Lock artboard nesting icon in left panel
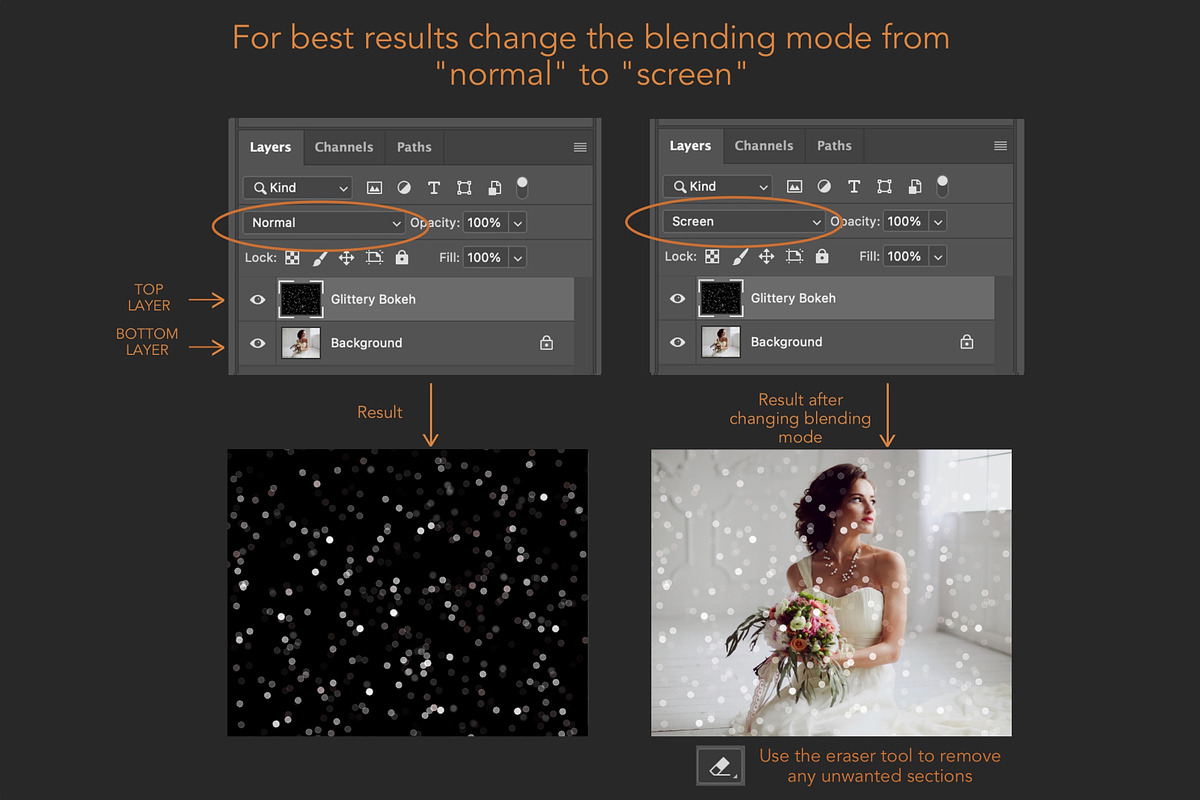Viewport: 1200px width, 800px height. pyautogui.click(x=375, y=258)
